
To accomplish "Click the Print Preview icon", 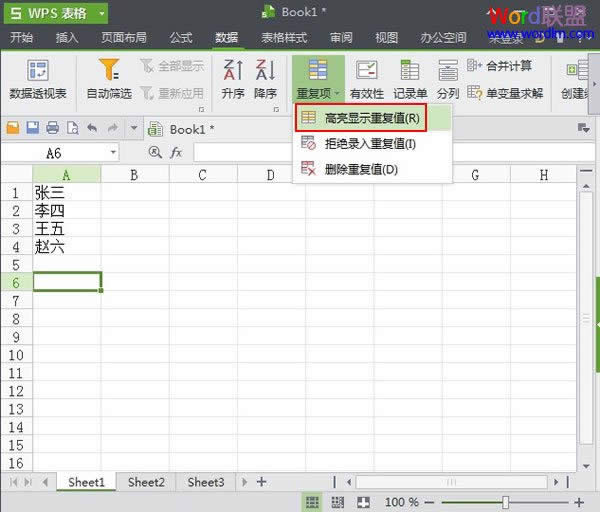I will pyautogui.click(x=72, y=128).
